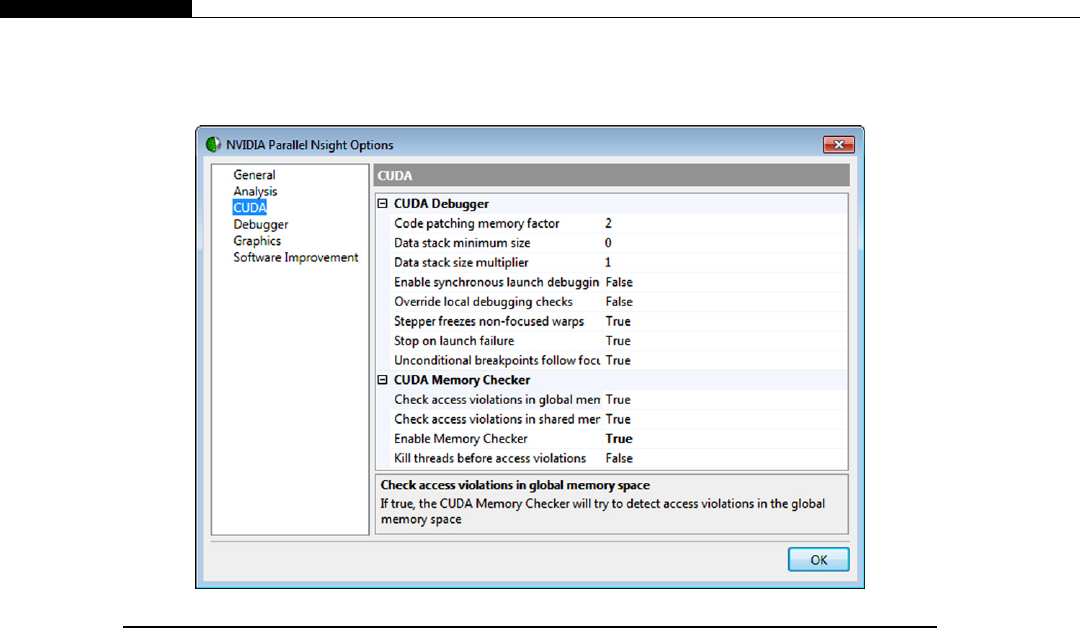Click the NVIDIA Parallel Nsight Options title

pyautogui.click(x=309, y=145)
